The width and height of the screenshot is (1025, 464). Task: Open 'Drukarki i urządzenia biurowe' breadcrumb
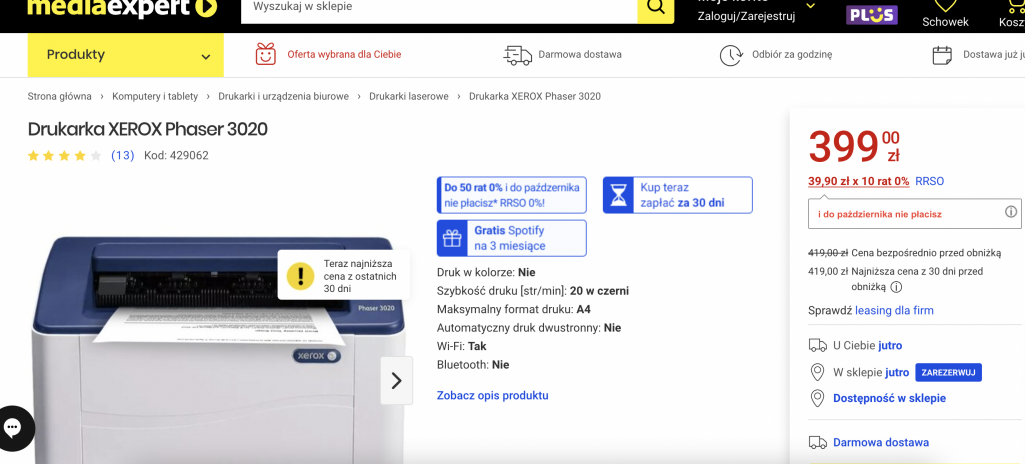click(x=284, y=97)
